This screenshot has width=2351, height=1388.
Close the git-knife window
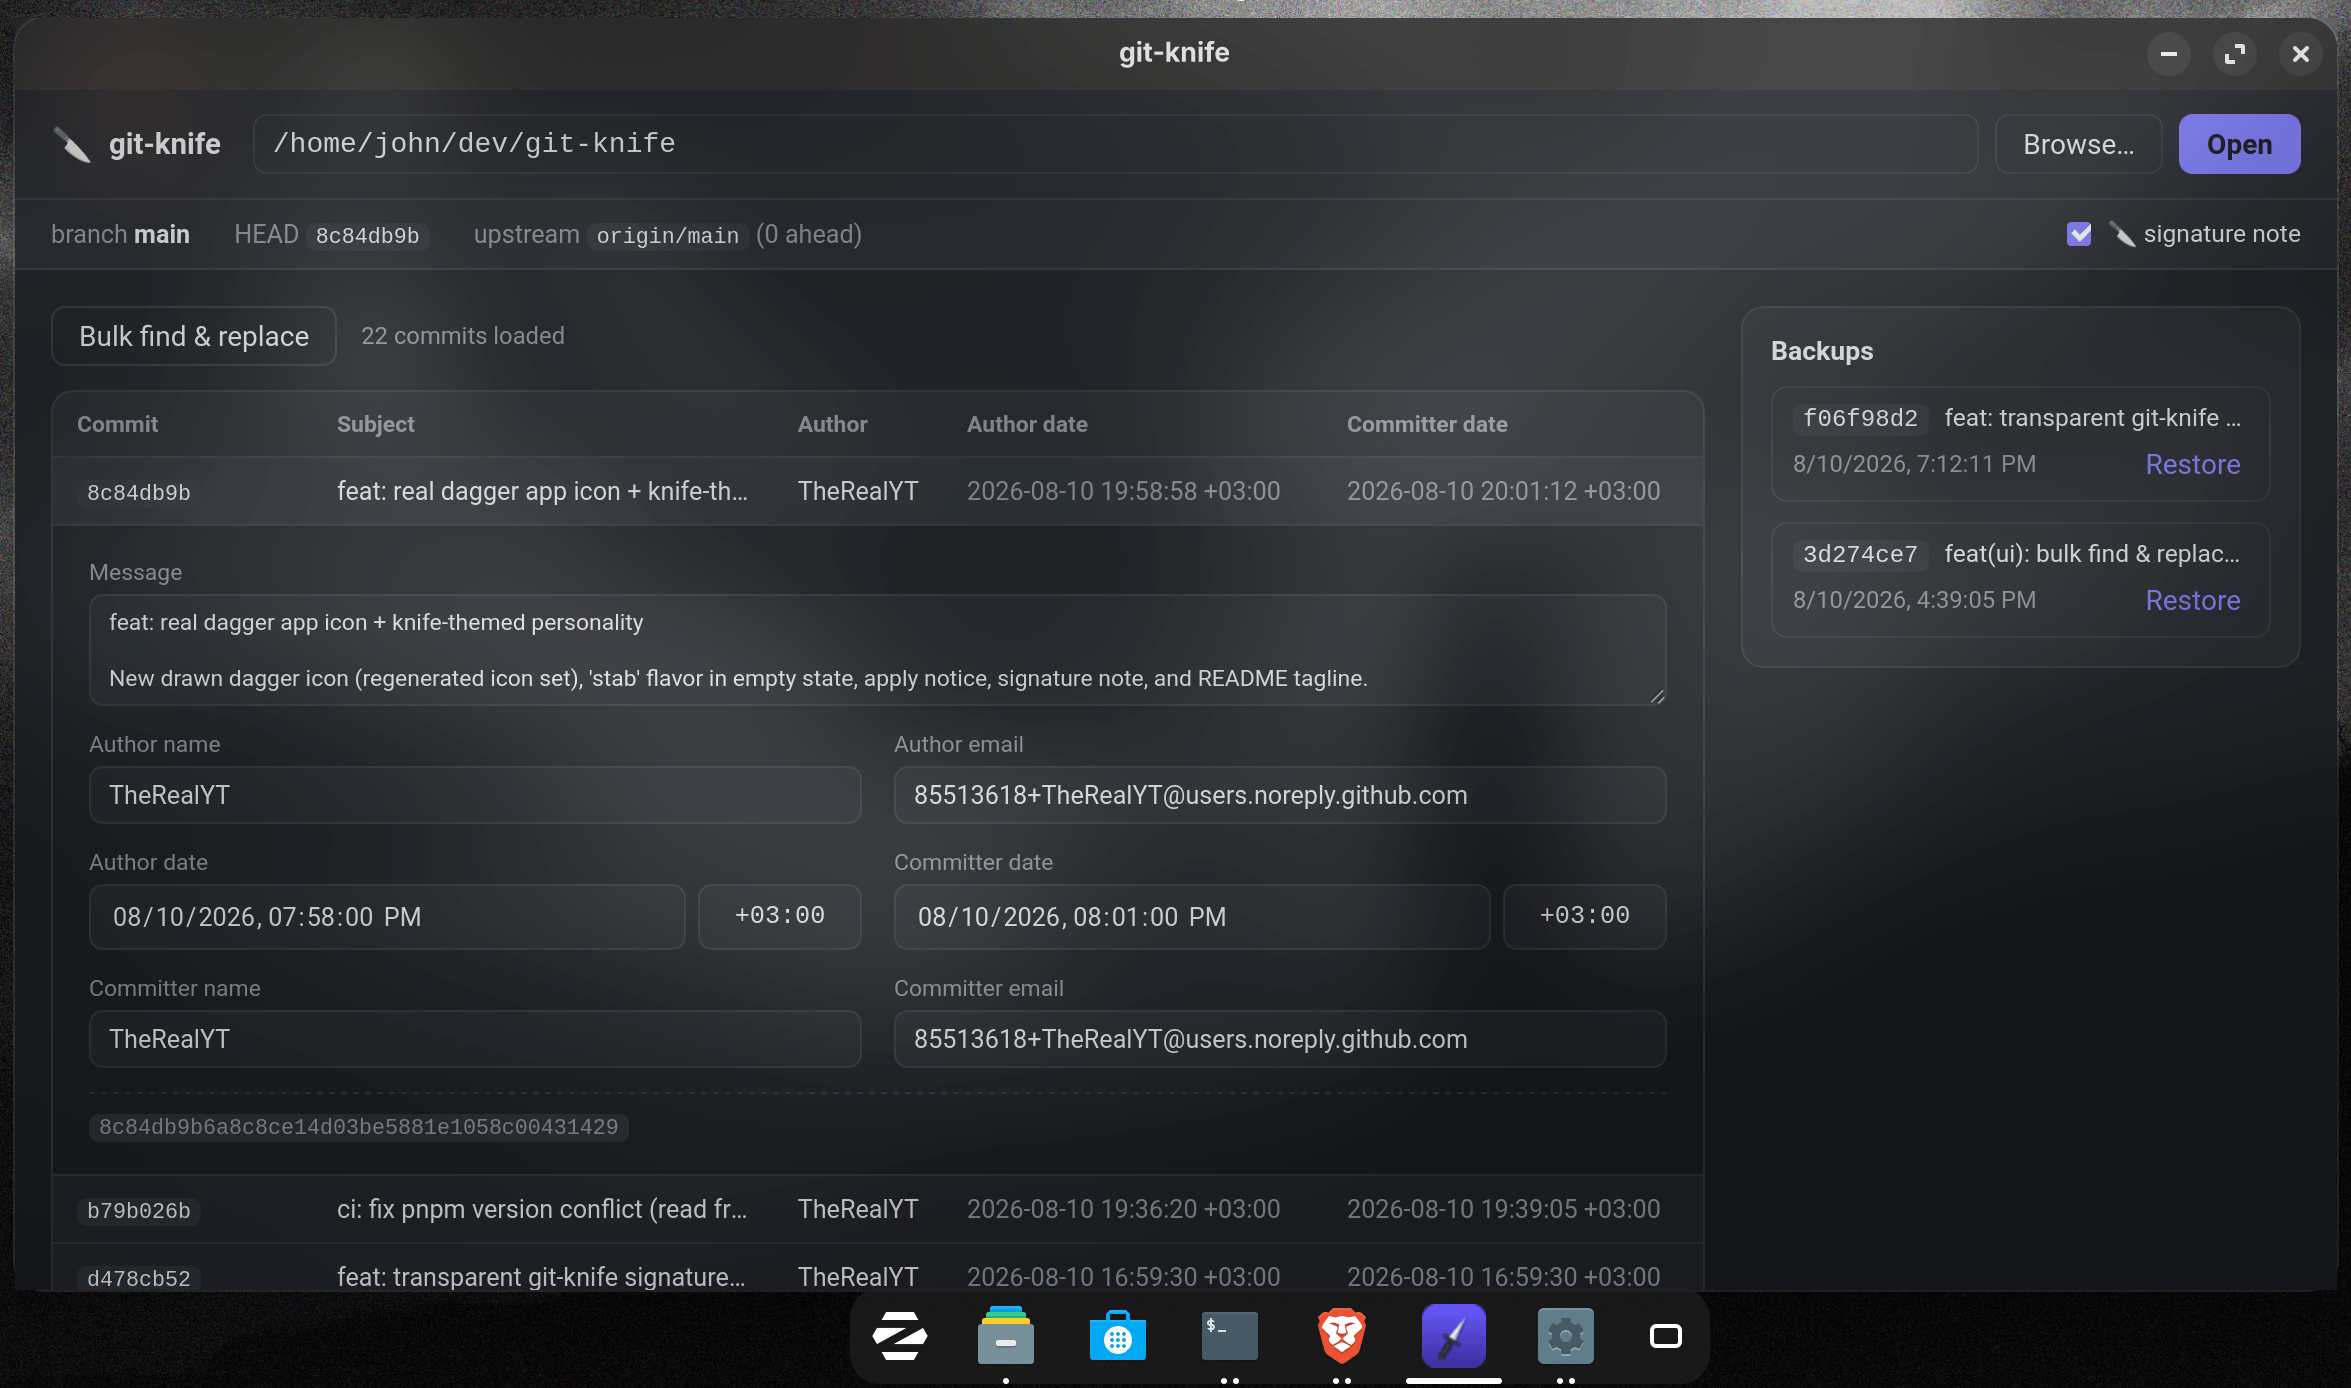(x=2301, y=54)
